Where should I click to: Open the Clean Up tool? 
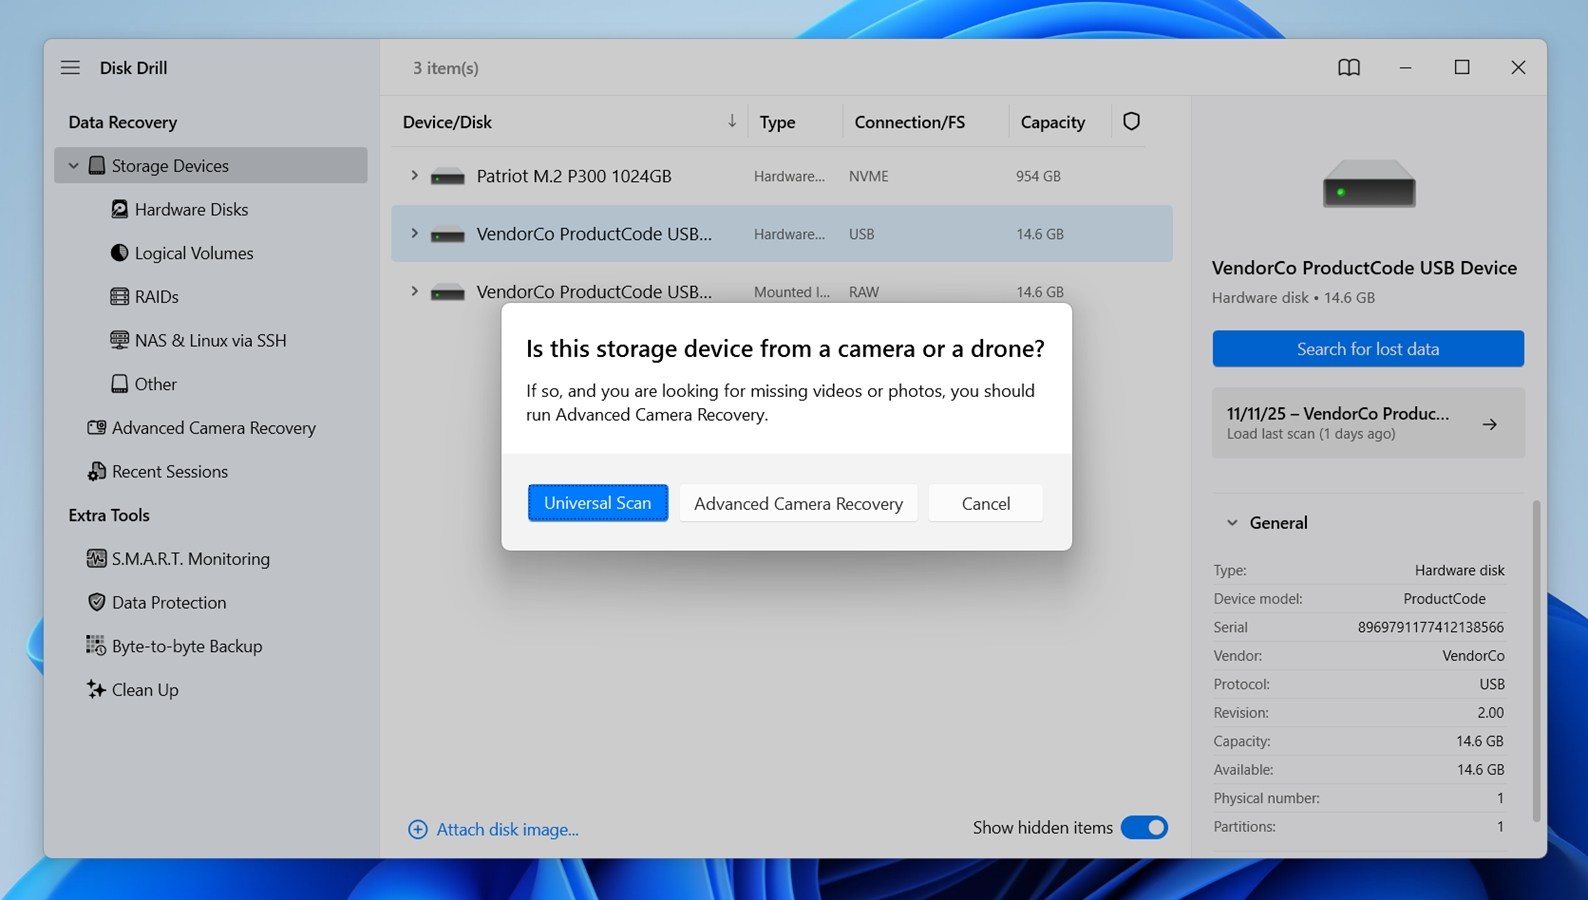point(144,690)
